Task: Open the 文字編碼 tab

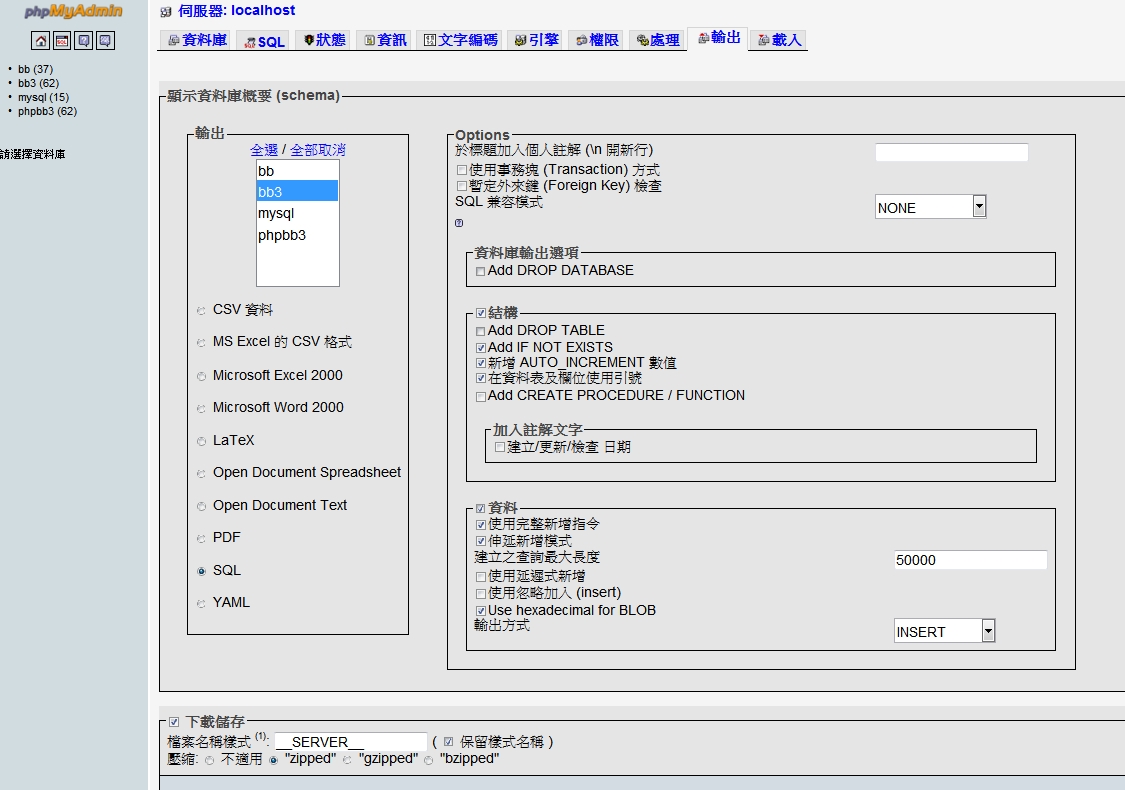Action: point(460,40)
